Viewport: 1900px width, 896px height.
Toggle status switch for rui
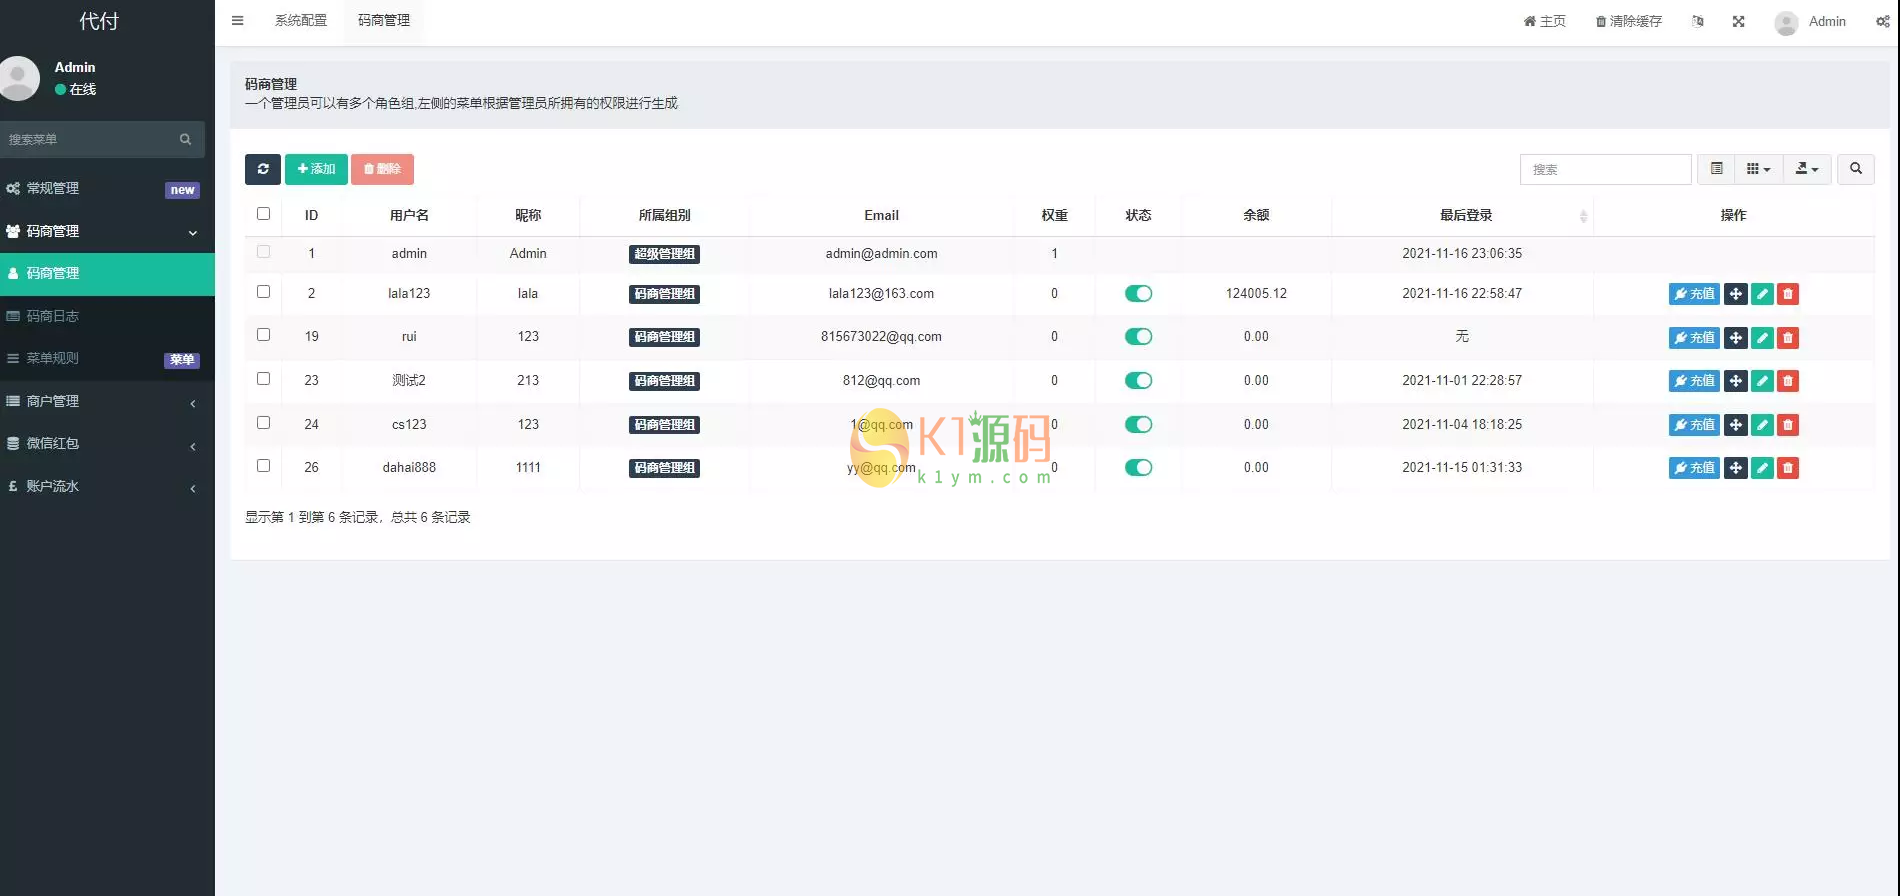1138,336
